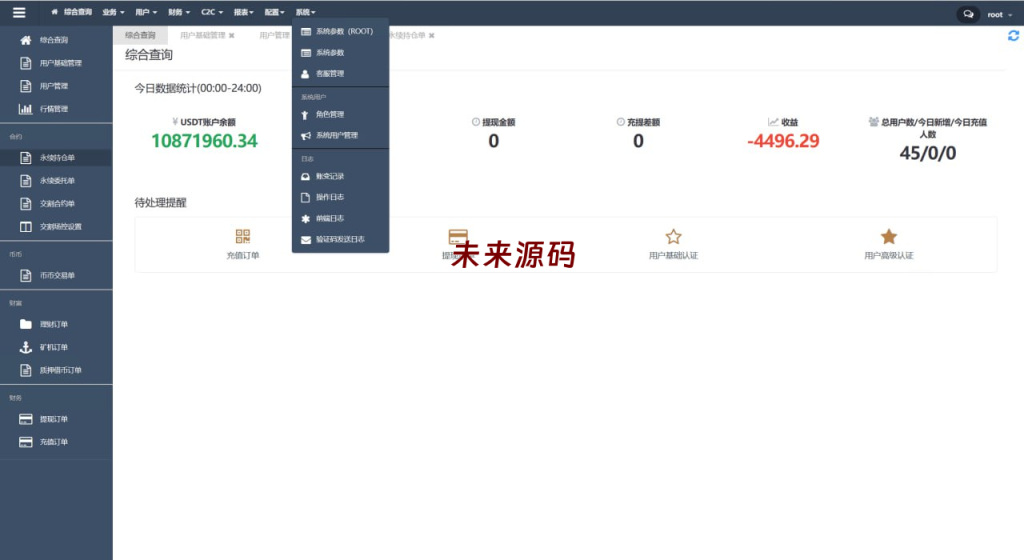Viewport: 1024px width, 560px height.
Task: Close the 永续持仓单 tab
Action: (x=431, y=35)
